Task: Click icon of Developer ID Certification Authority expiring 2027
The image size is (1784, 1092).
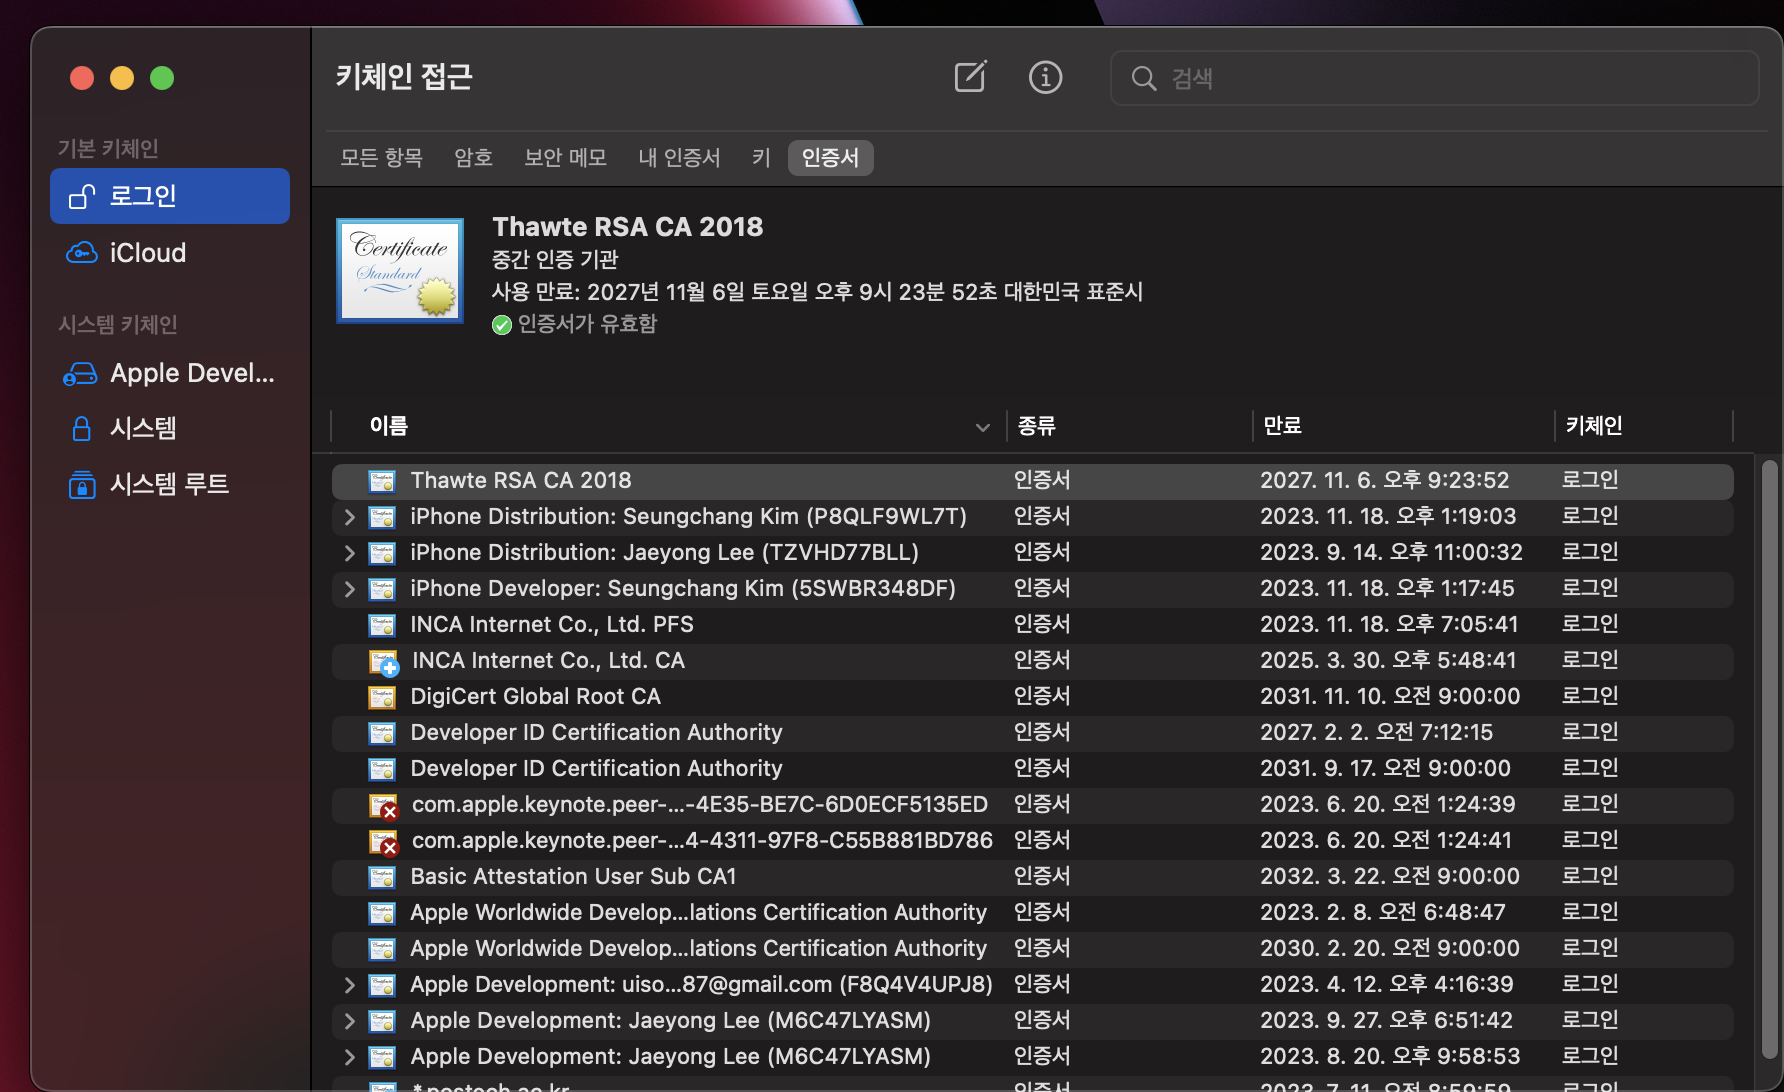Action: coord(382,733)
